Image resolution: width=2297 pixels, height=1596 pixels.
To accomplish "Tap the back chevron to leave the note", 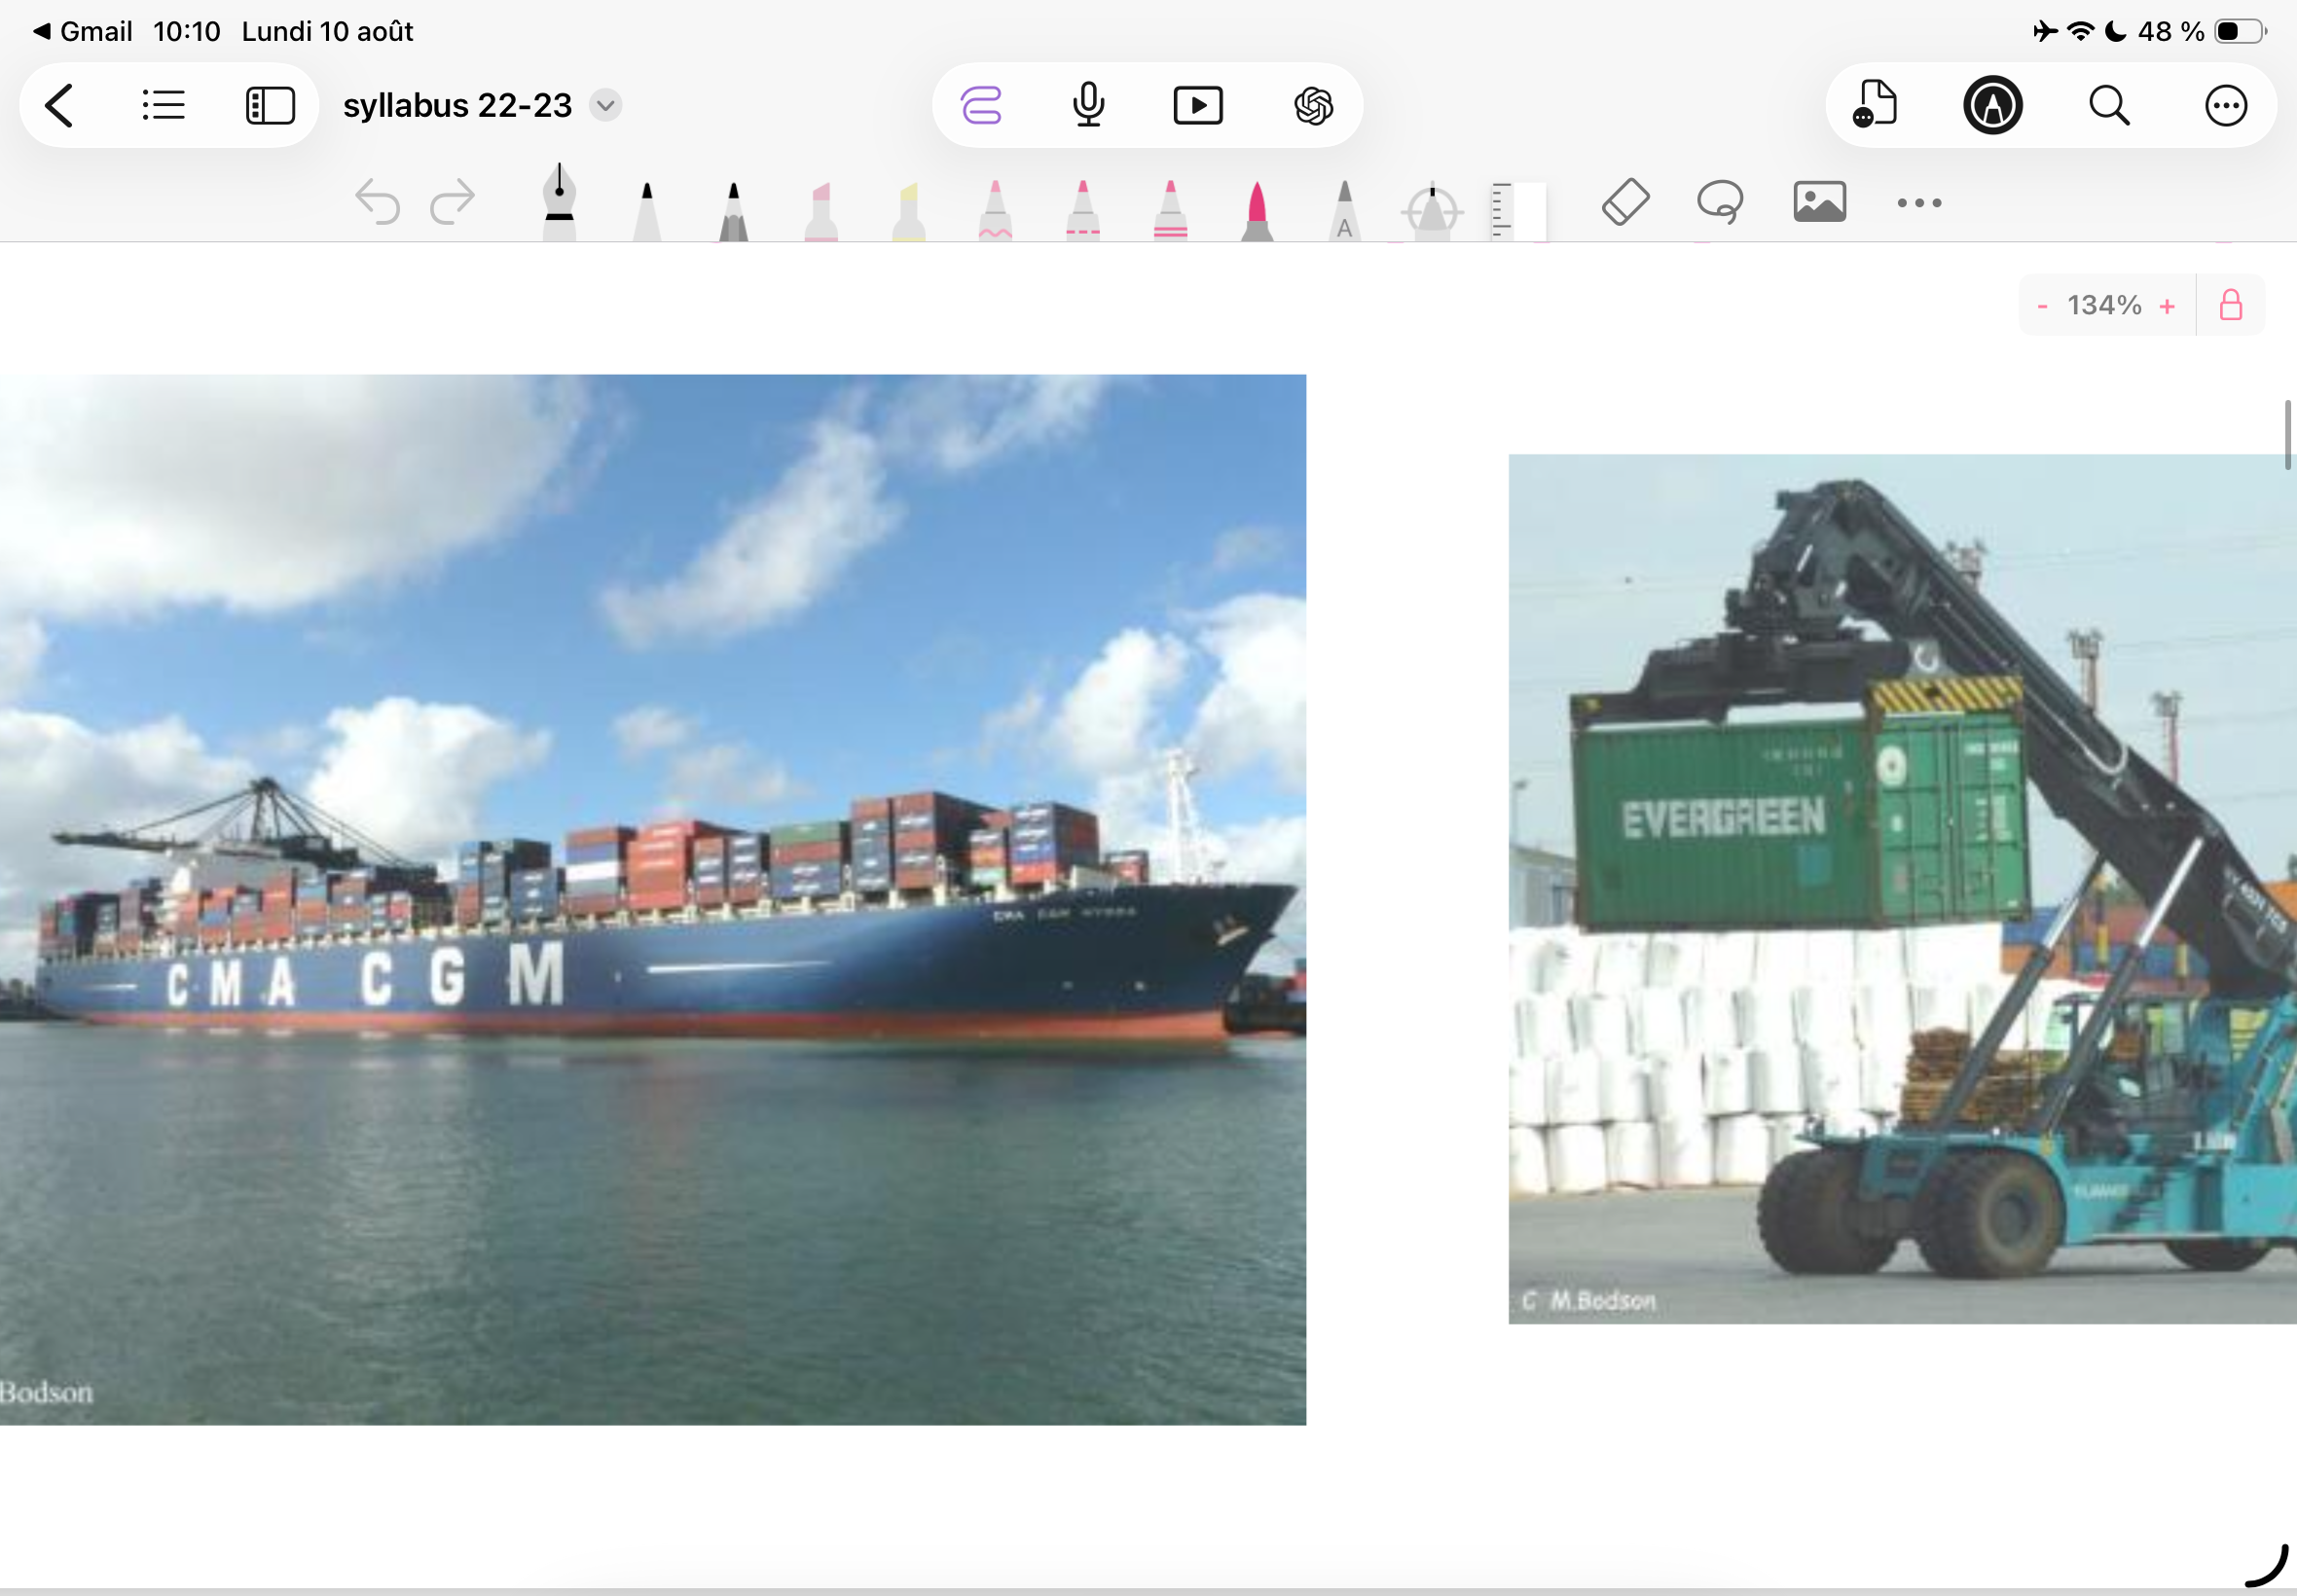I will coord(60,105).
